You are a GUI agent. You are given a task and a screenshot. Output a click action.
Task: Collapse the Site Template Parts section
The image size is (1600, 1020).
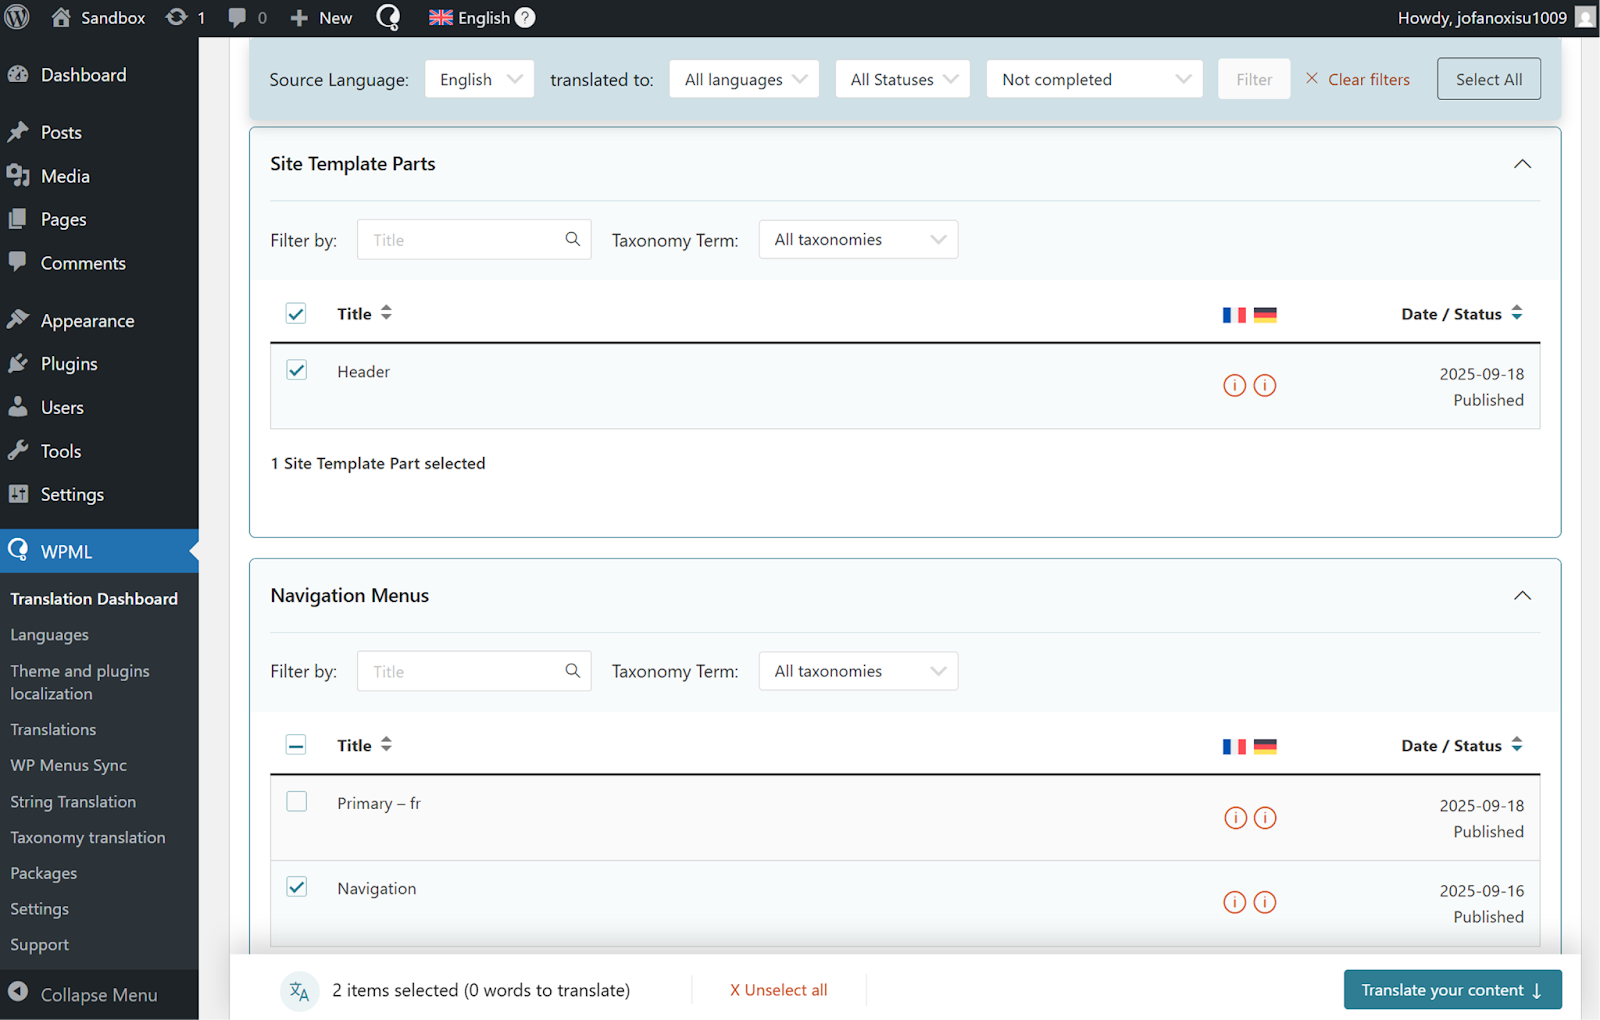pos(1522,164)
